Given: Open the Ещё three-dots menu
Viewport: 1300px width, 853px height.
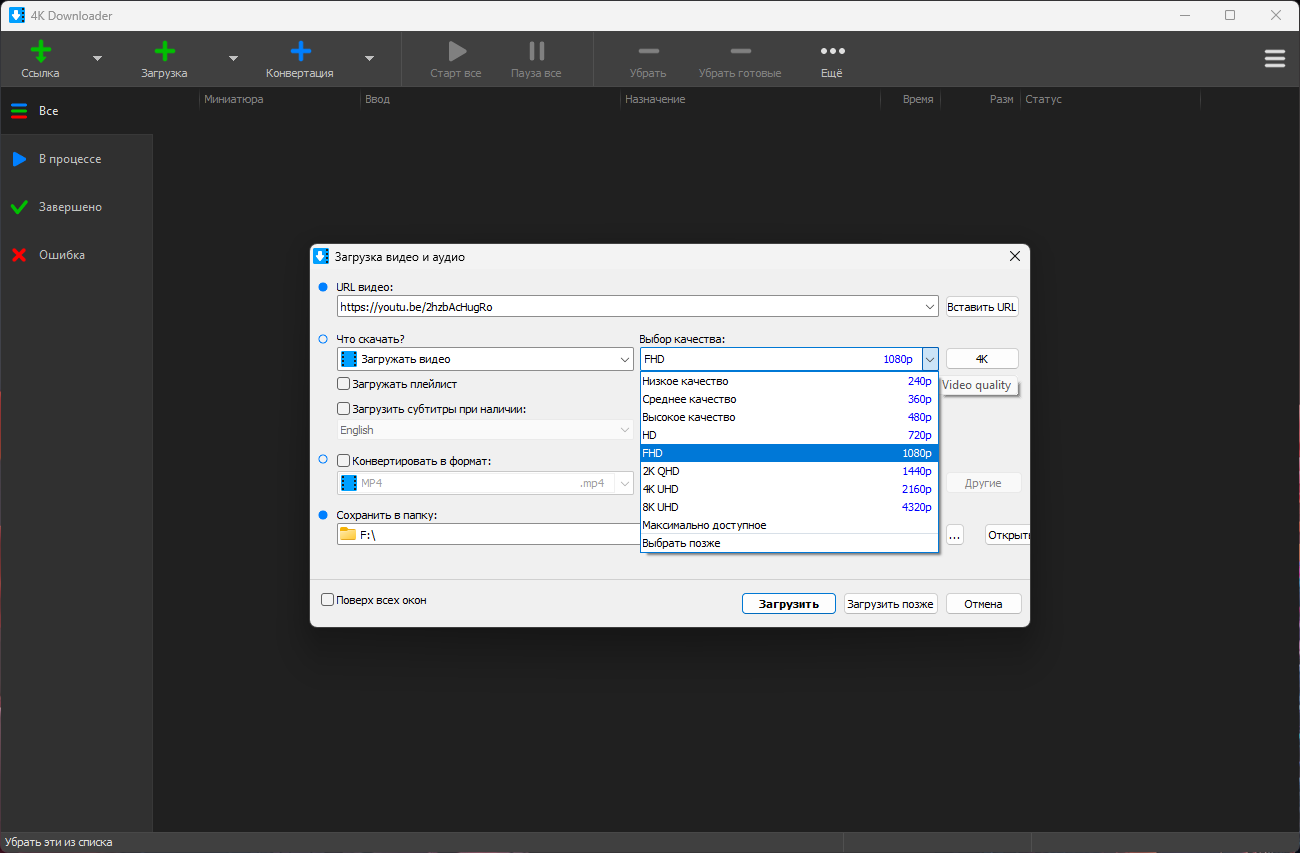Looking at the screenshot, I should pyautogui.click(x=832, y=51).
